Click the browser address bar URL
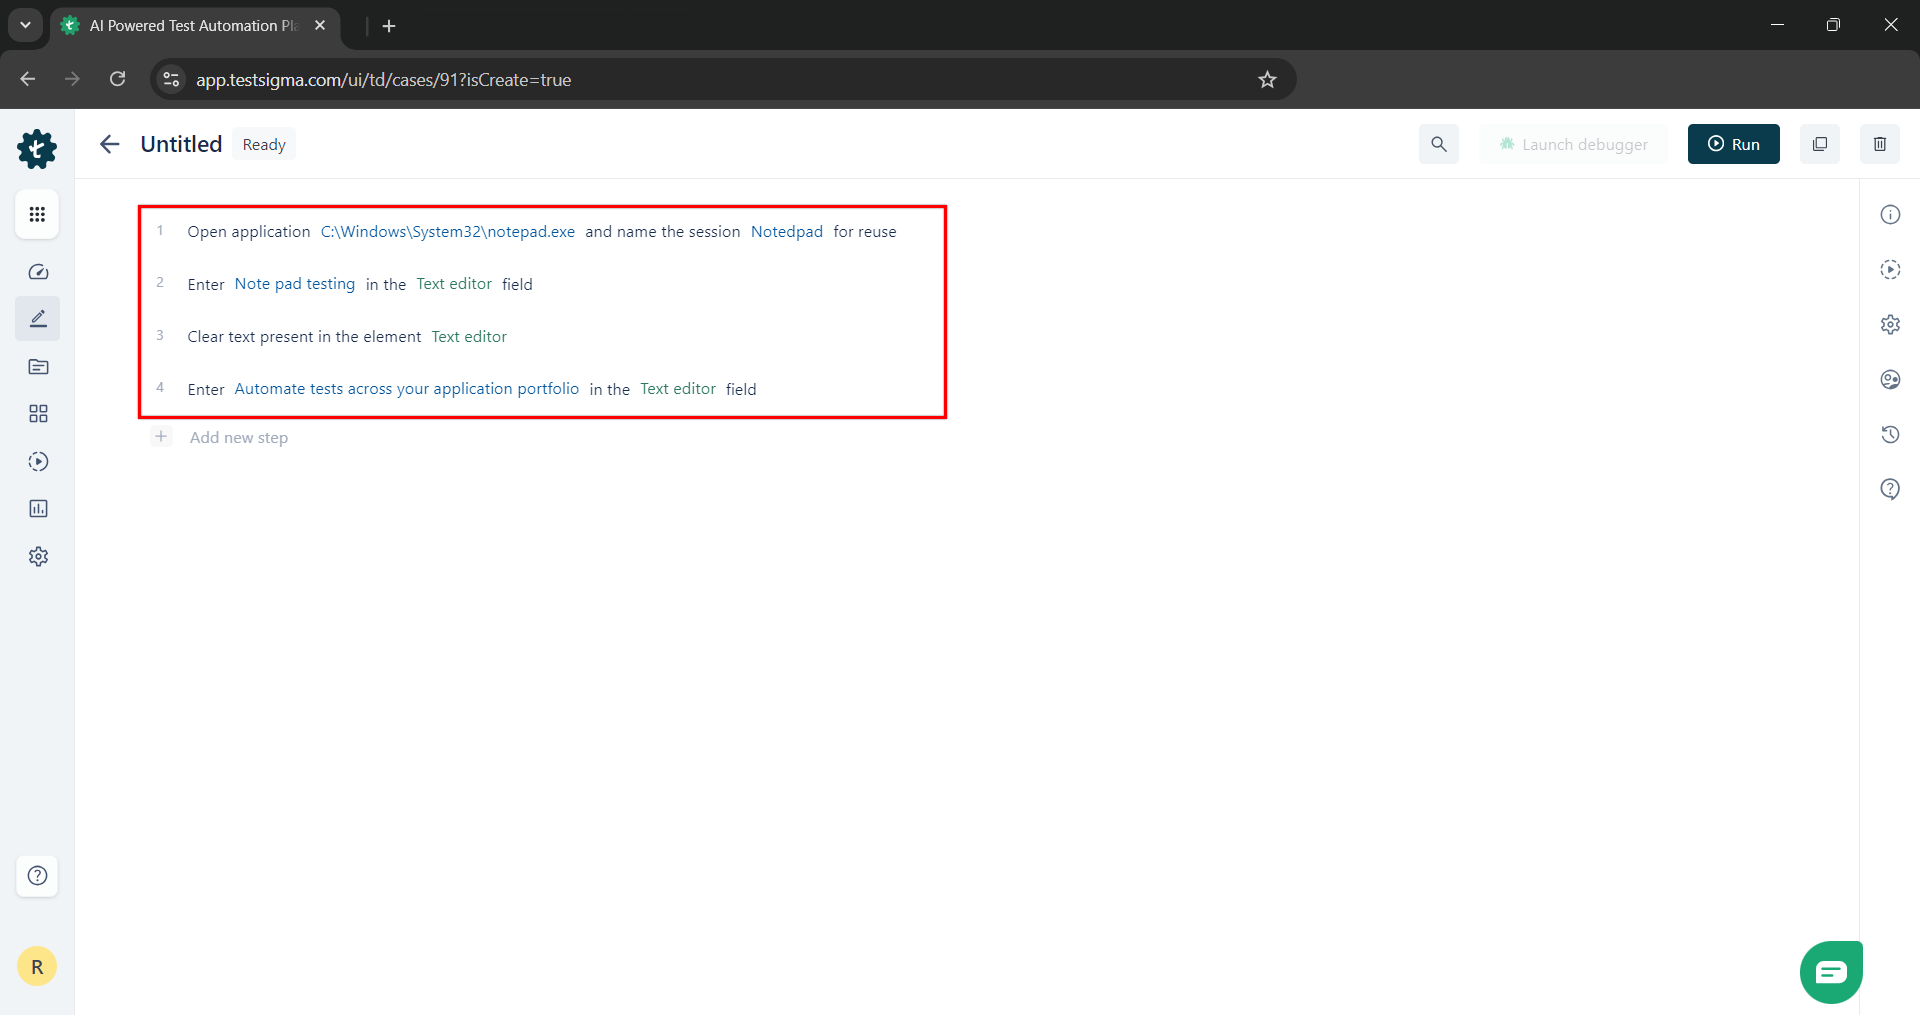 point(383,80)
